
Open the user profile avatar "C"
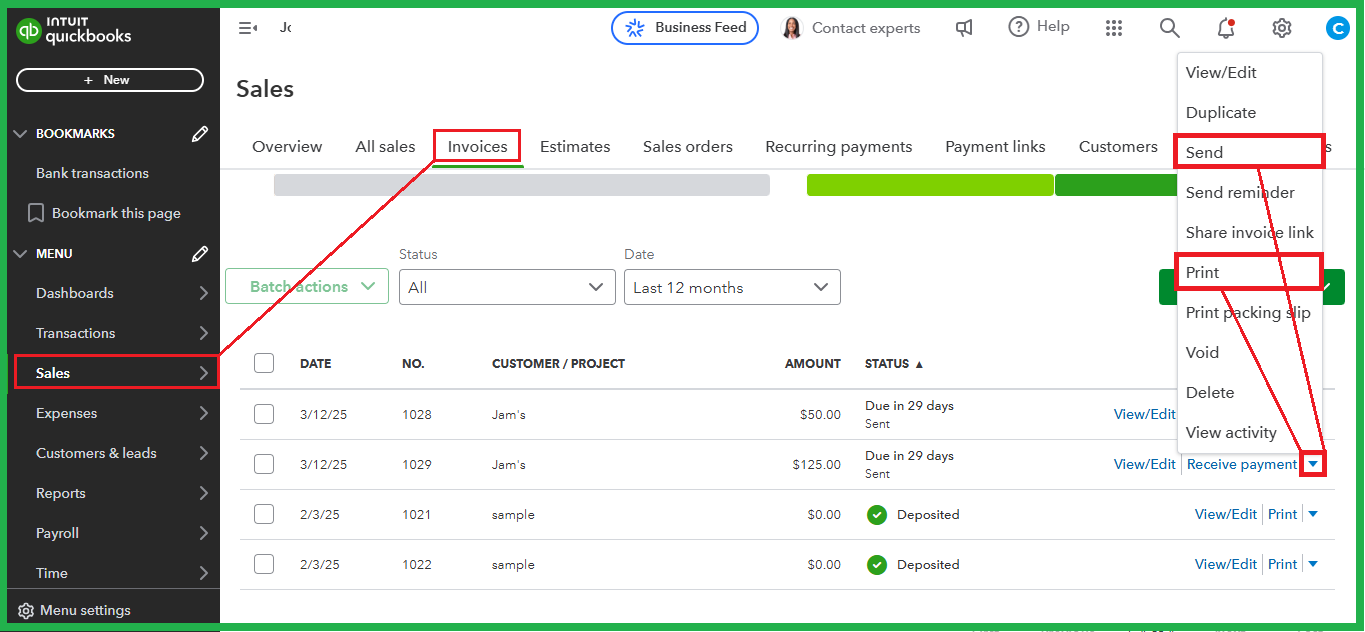[x=1337, y=28]
